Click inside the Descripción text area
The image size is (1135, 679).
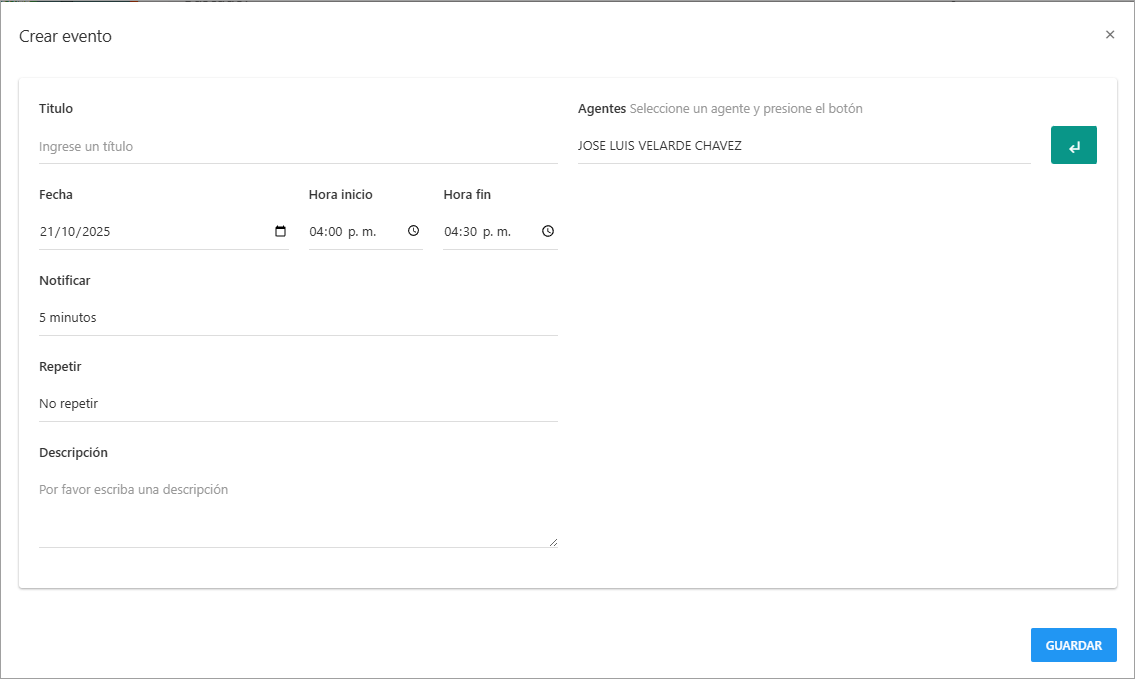tap(297, 510)
